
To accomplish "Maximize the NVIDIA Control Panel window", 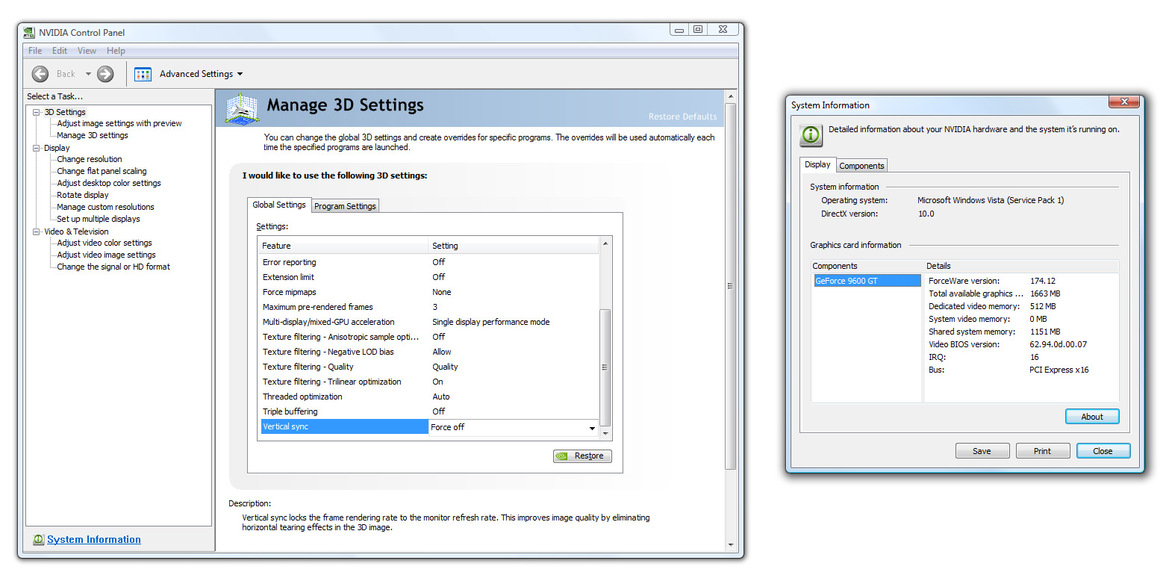I will tap(698, 29).
